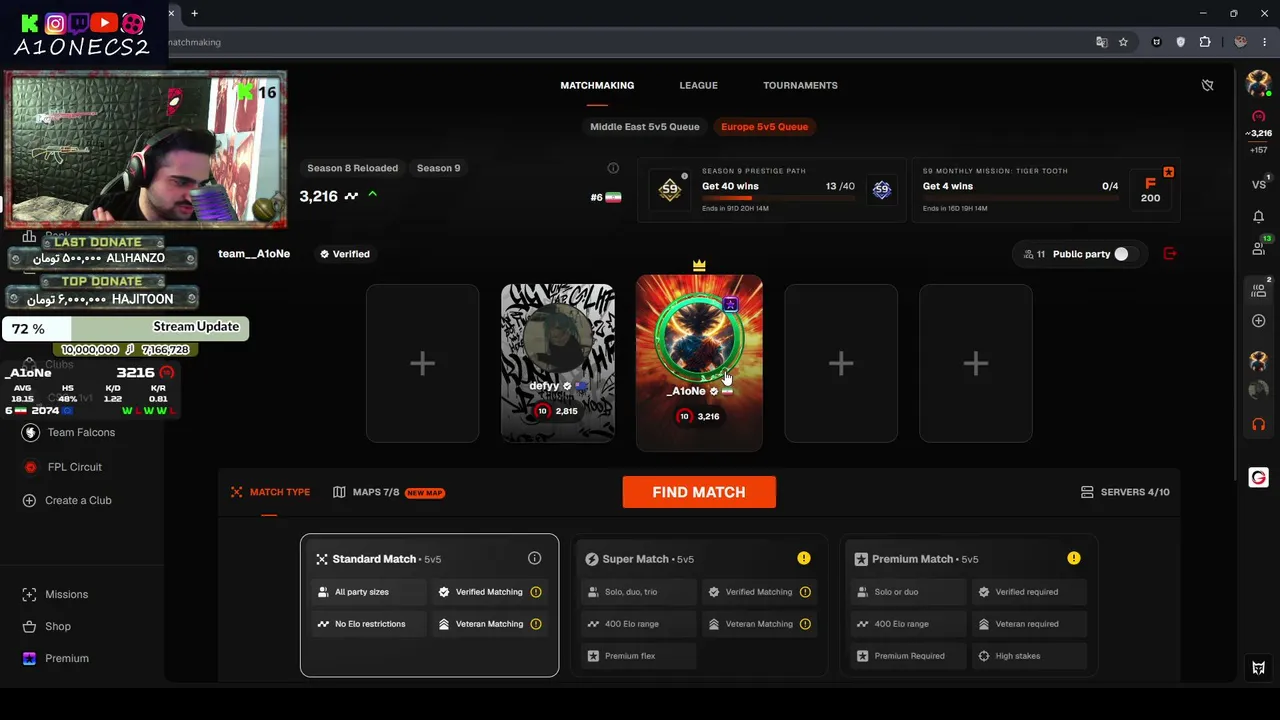Click the shield extension icon in Chrome toolbar
This screenshot has width=1280, height=720.
(x=1180, y=42)
